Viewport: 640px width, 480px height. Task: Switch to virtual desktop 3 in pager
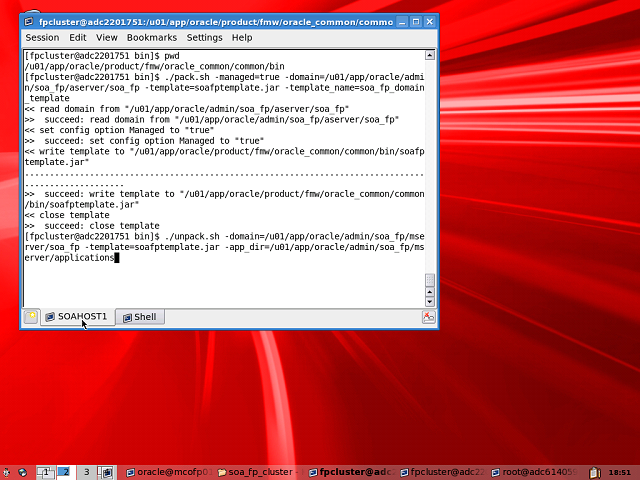point(86,472)
